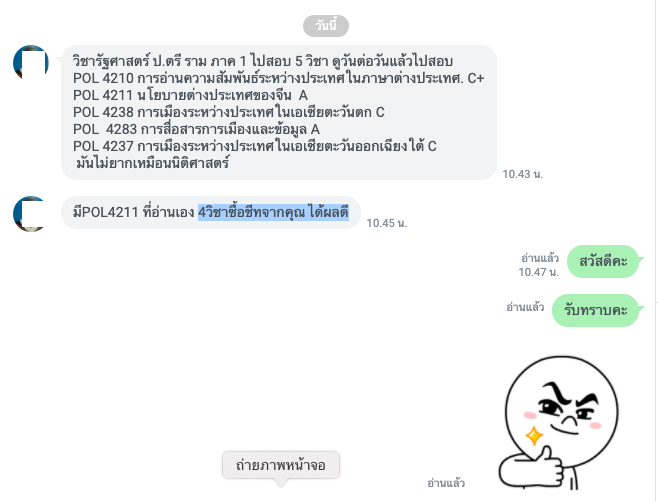The image size is (658, 501).
Task: Select the วันนี้ date badge
Action: tap(326, 26)
